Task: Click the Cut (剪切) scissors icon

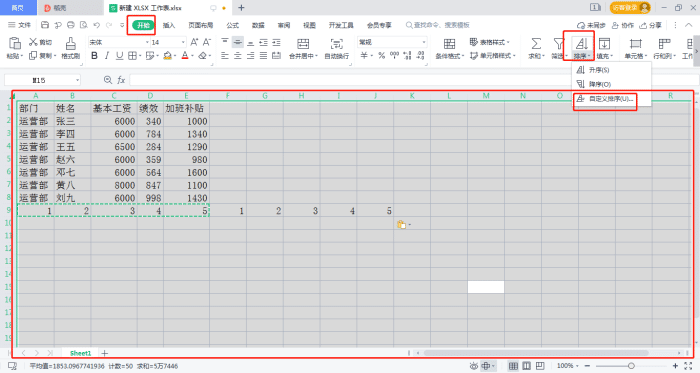Action: 33,42
